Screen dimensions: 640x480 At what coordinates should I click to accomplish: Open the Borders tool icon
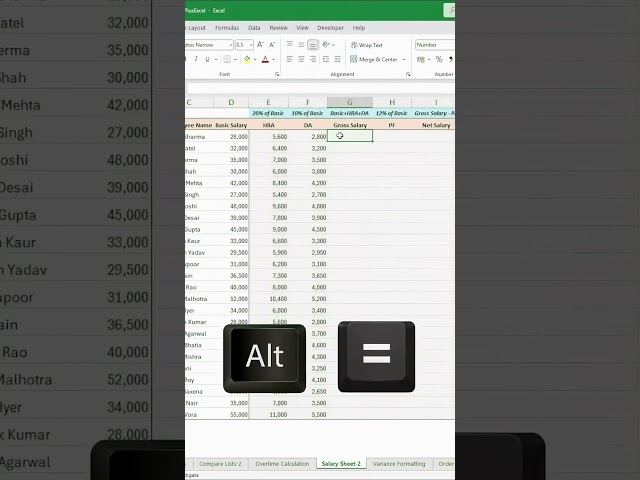tap(227, 60)
